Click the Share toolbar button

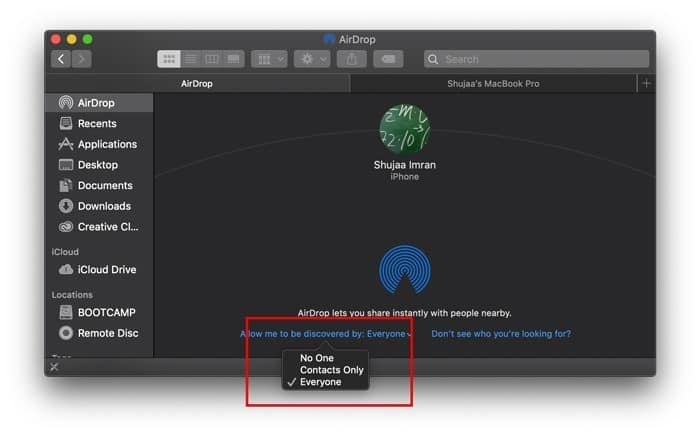pyautogui.click(x=351, y=59)
